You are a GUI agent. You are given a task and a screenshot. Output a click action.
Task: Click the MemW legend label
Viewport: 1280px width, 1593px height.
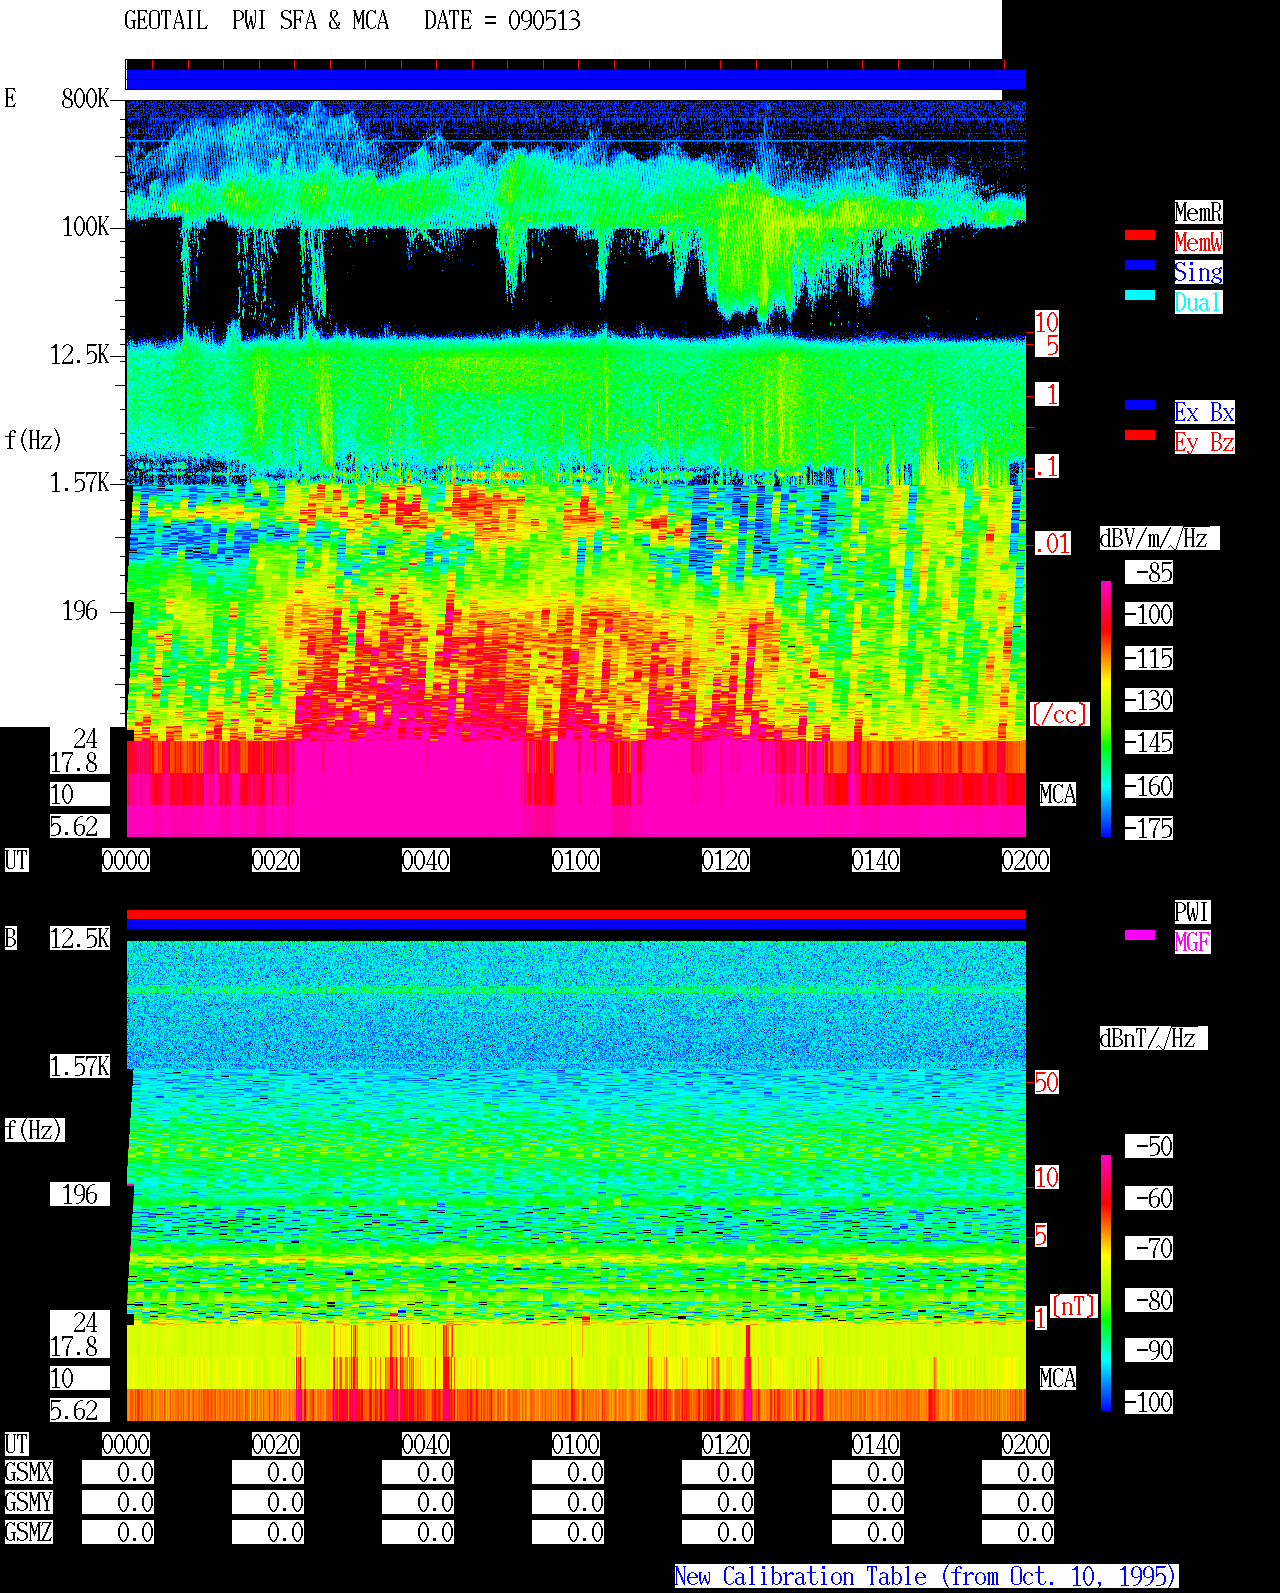[1198, 242]
